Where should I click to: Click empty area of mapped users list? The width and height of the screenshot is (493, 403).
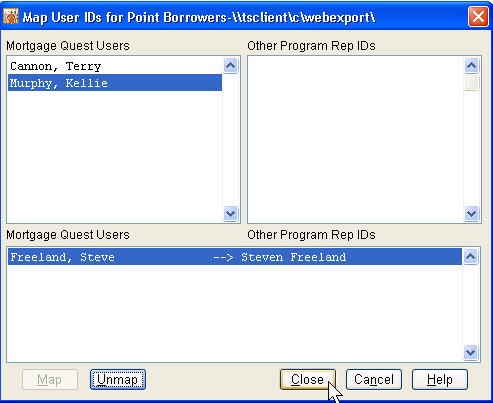click(x=235, y=313)
